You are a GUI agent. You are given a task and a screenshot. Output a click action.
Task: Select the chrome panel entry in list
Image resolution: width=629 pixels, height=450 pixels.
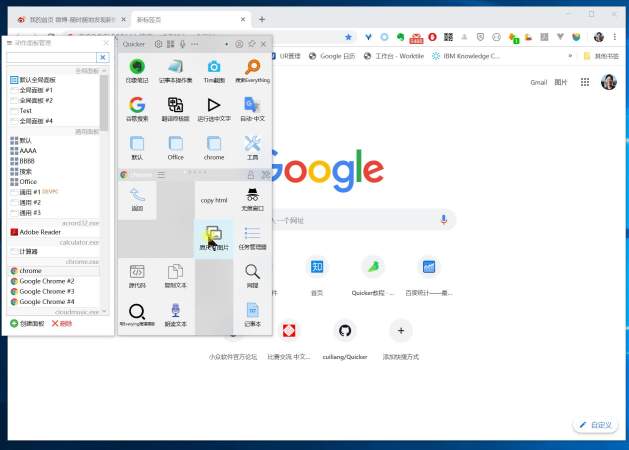coord(54,271)
